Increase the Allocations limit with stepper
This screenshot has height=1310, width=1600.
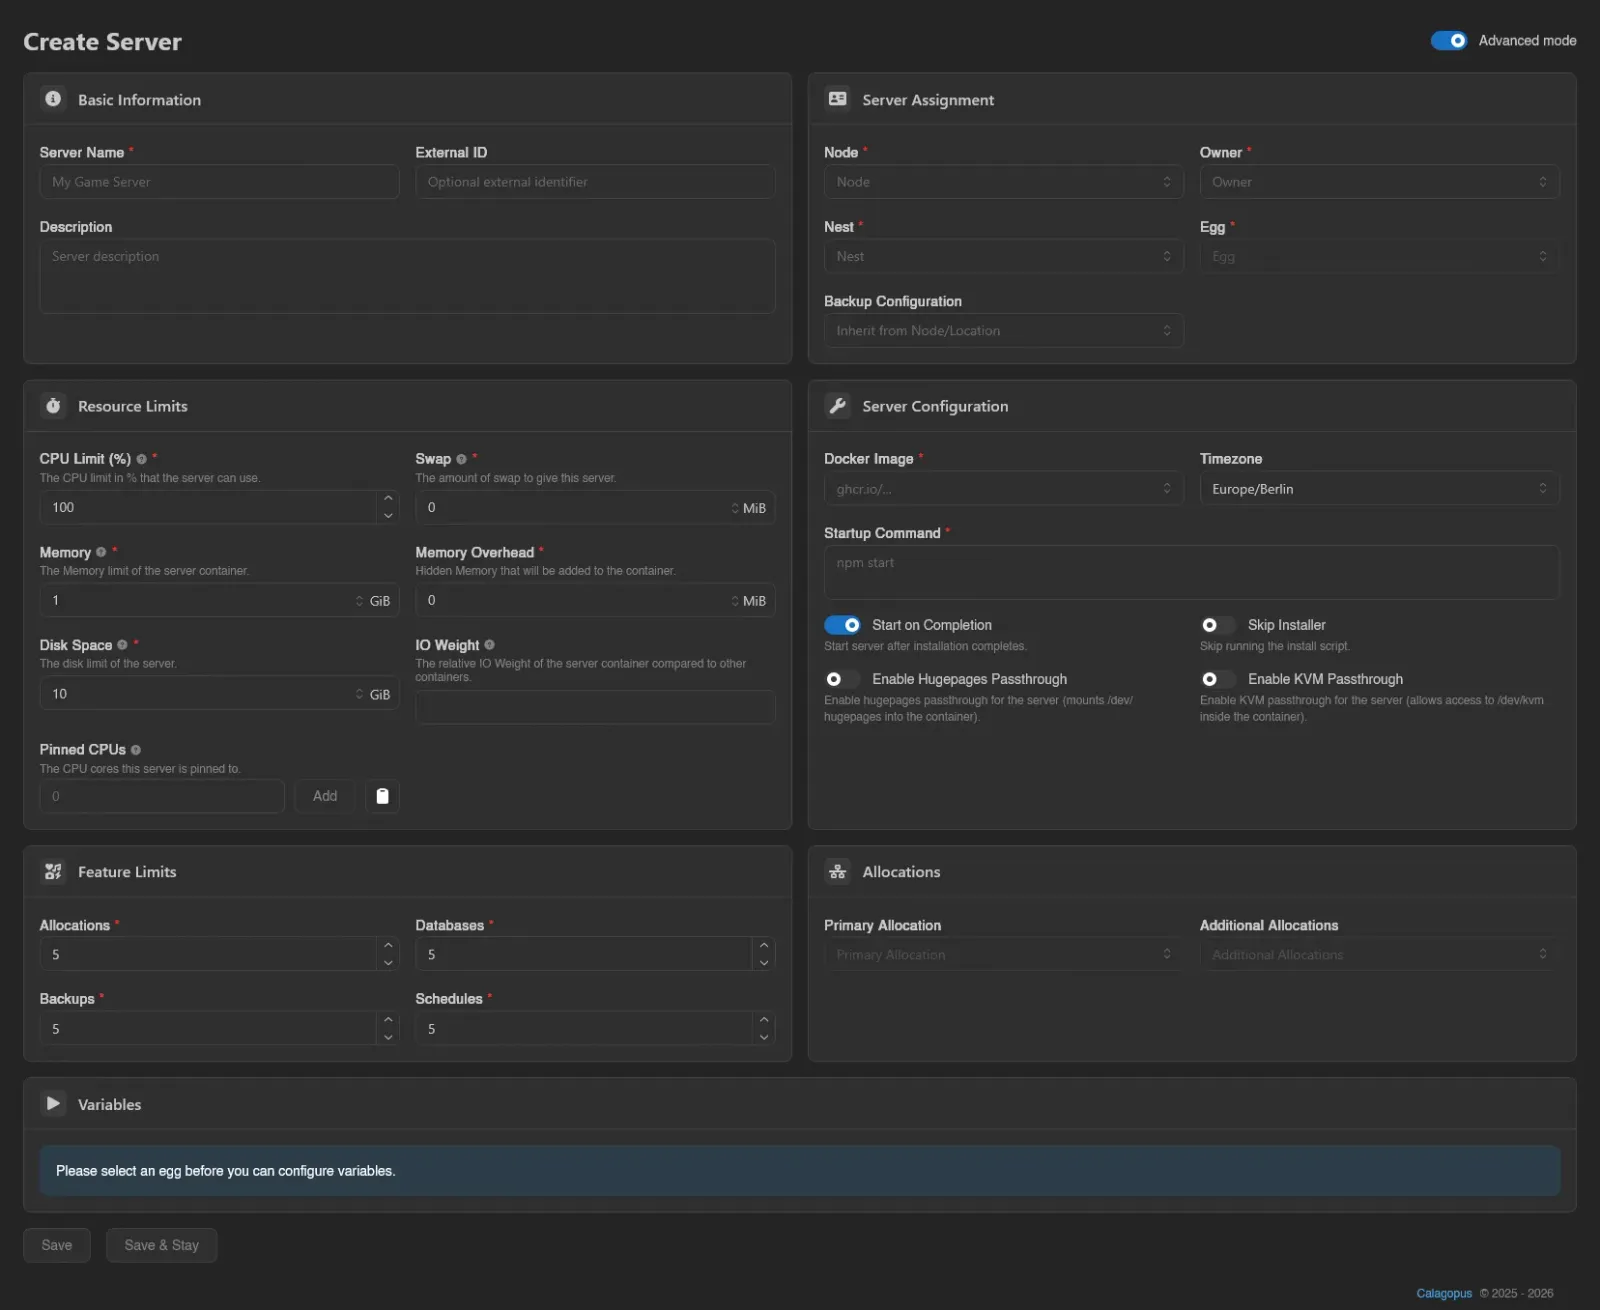388,945
